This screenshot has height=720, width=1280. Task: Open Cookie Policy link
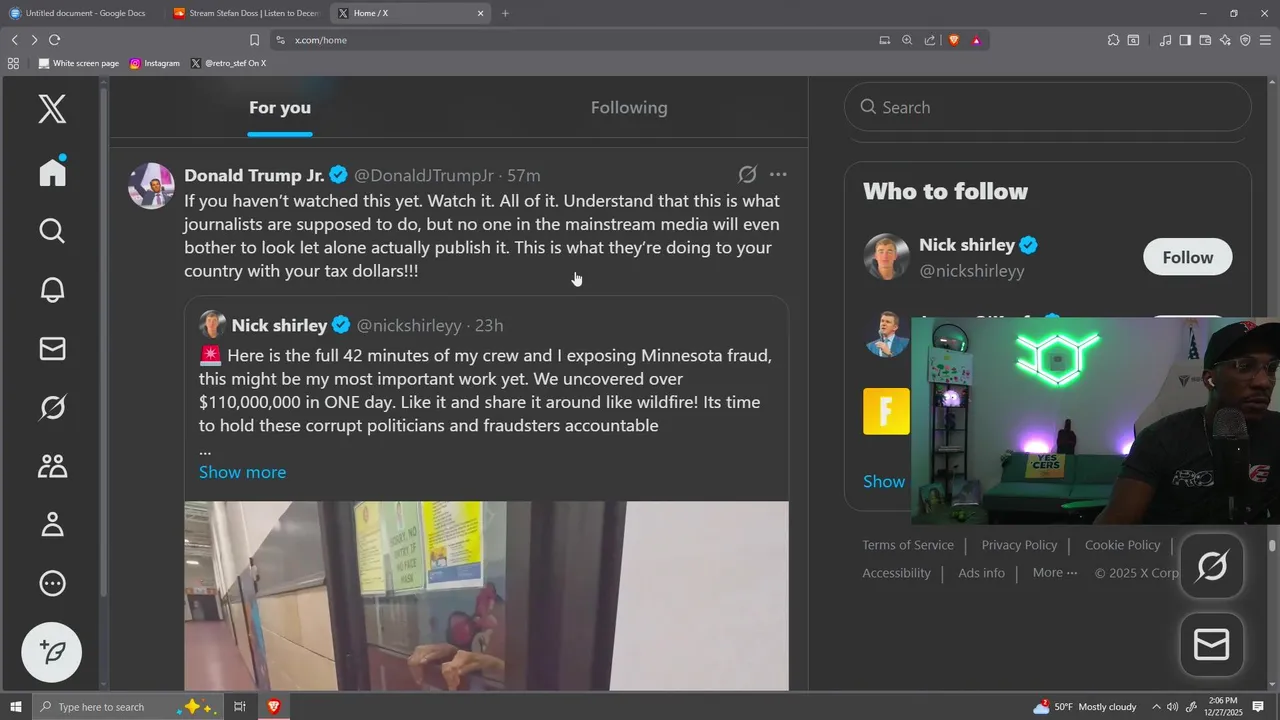click(1122, 545)
